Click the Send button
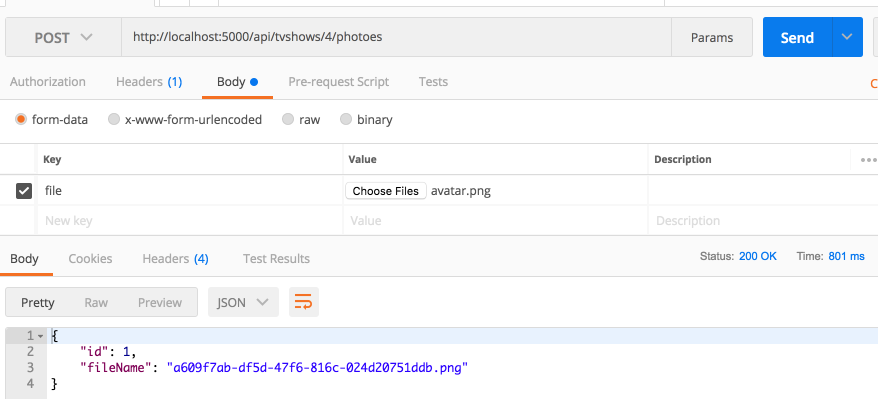The image size is (878, 399). pos(797,37)
